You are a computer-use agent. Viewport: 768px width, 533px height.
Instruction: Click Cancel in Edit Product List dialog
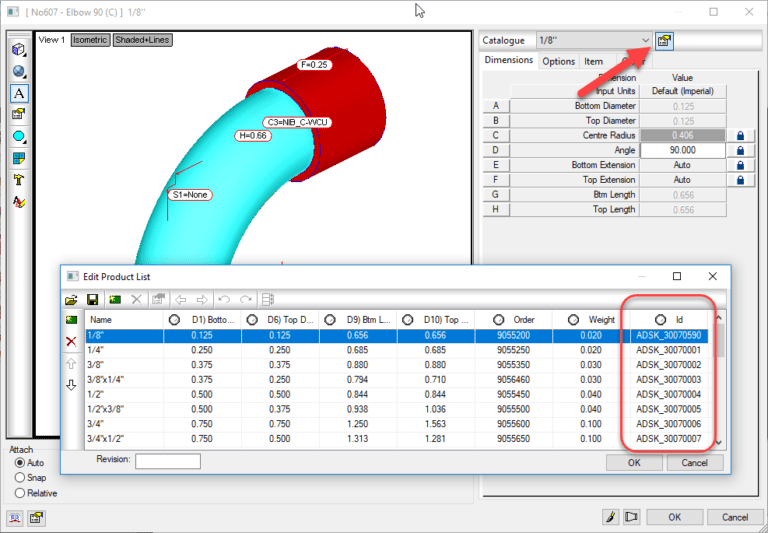(x=695, y=462)
